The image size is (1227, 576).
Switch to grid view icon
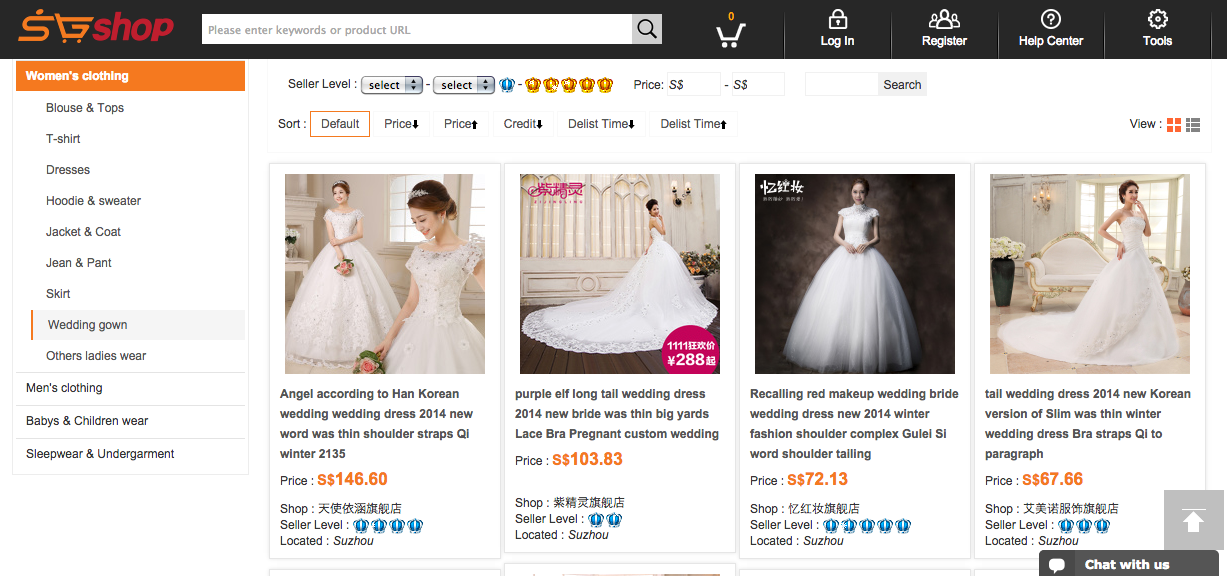[x=1174, y=124]
